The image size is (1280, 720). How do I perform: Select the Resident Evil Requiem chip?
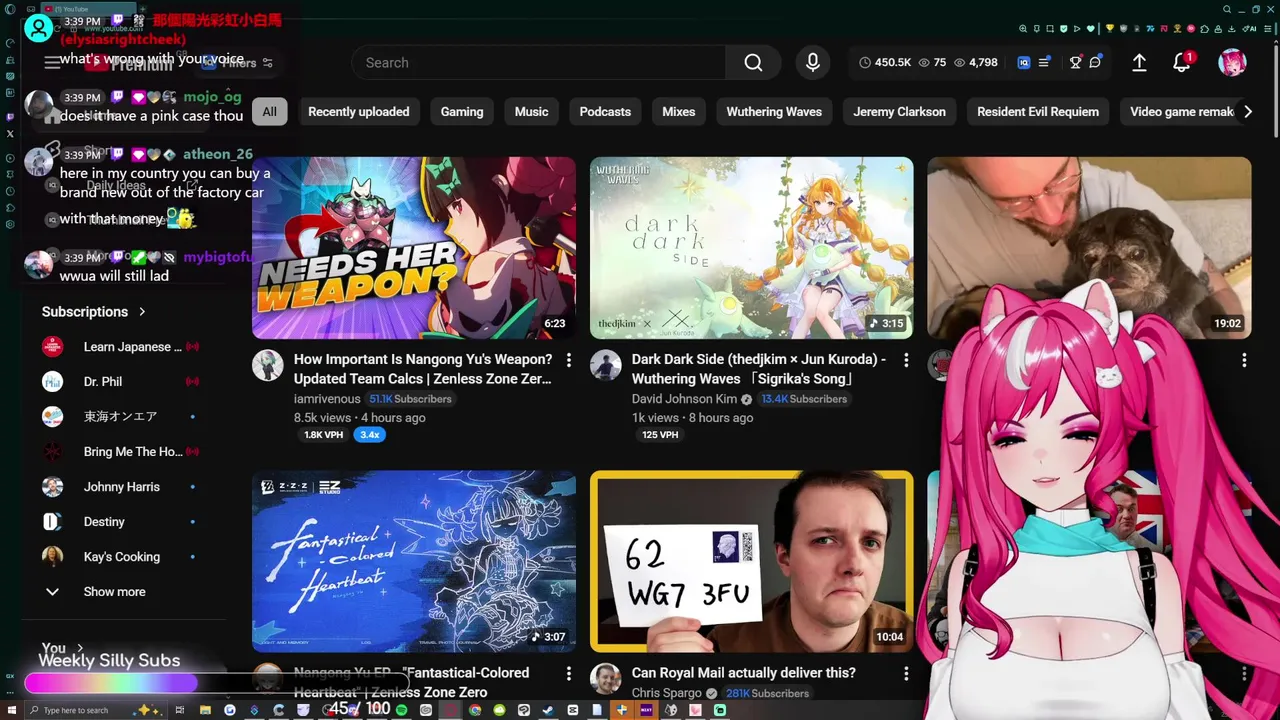click(x=1038, y=112)
